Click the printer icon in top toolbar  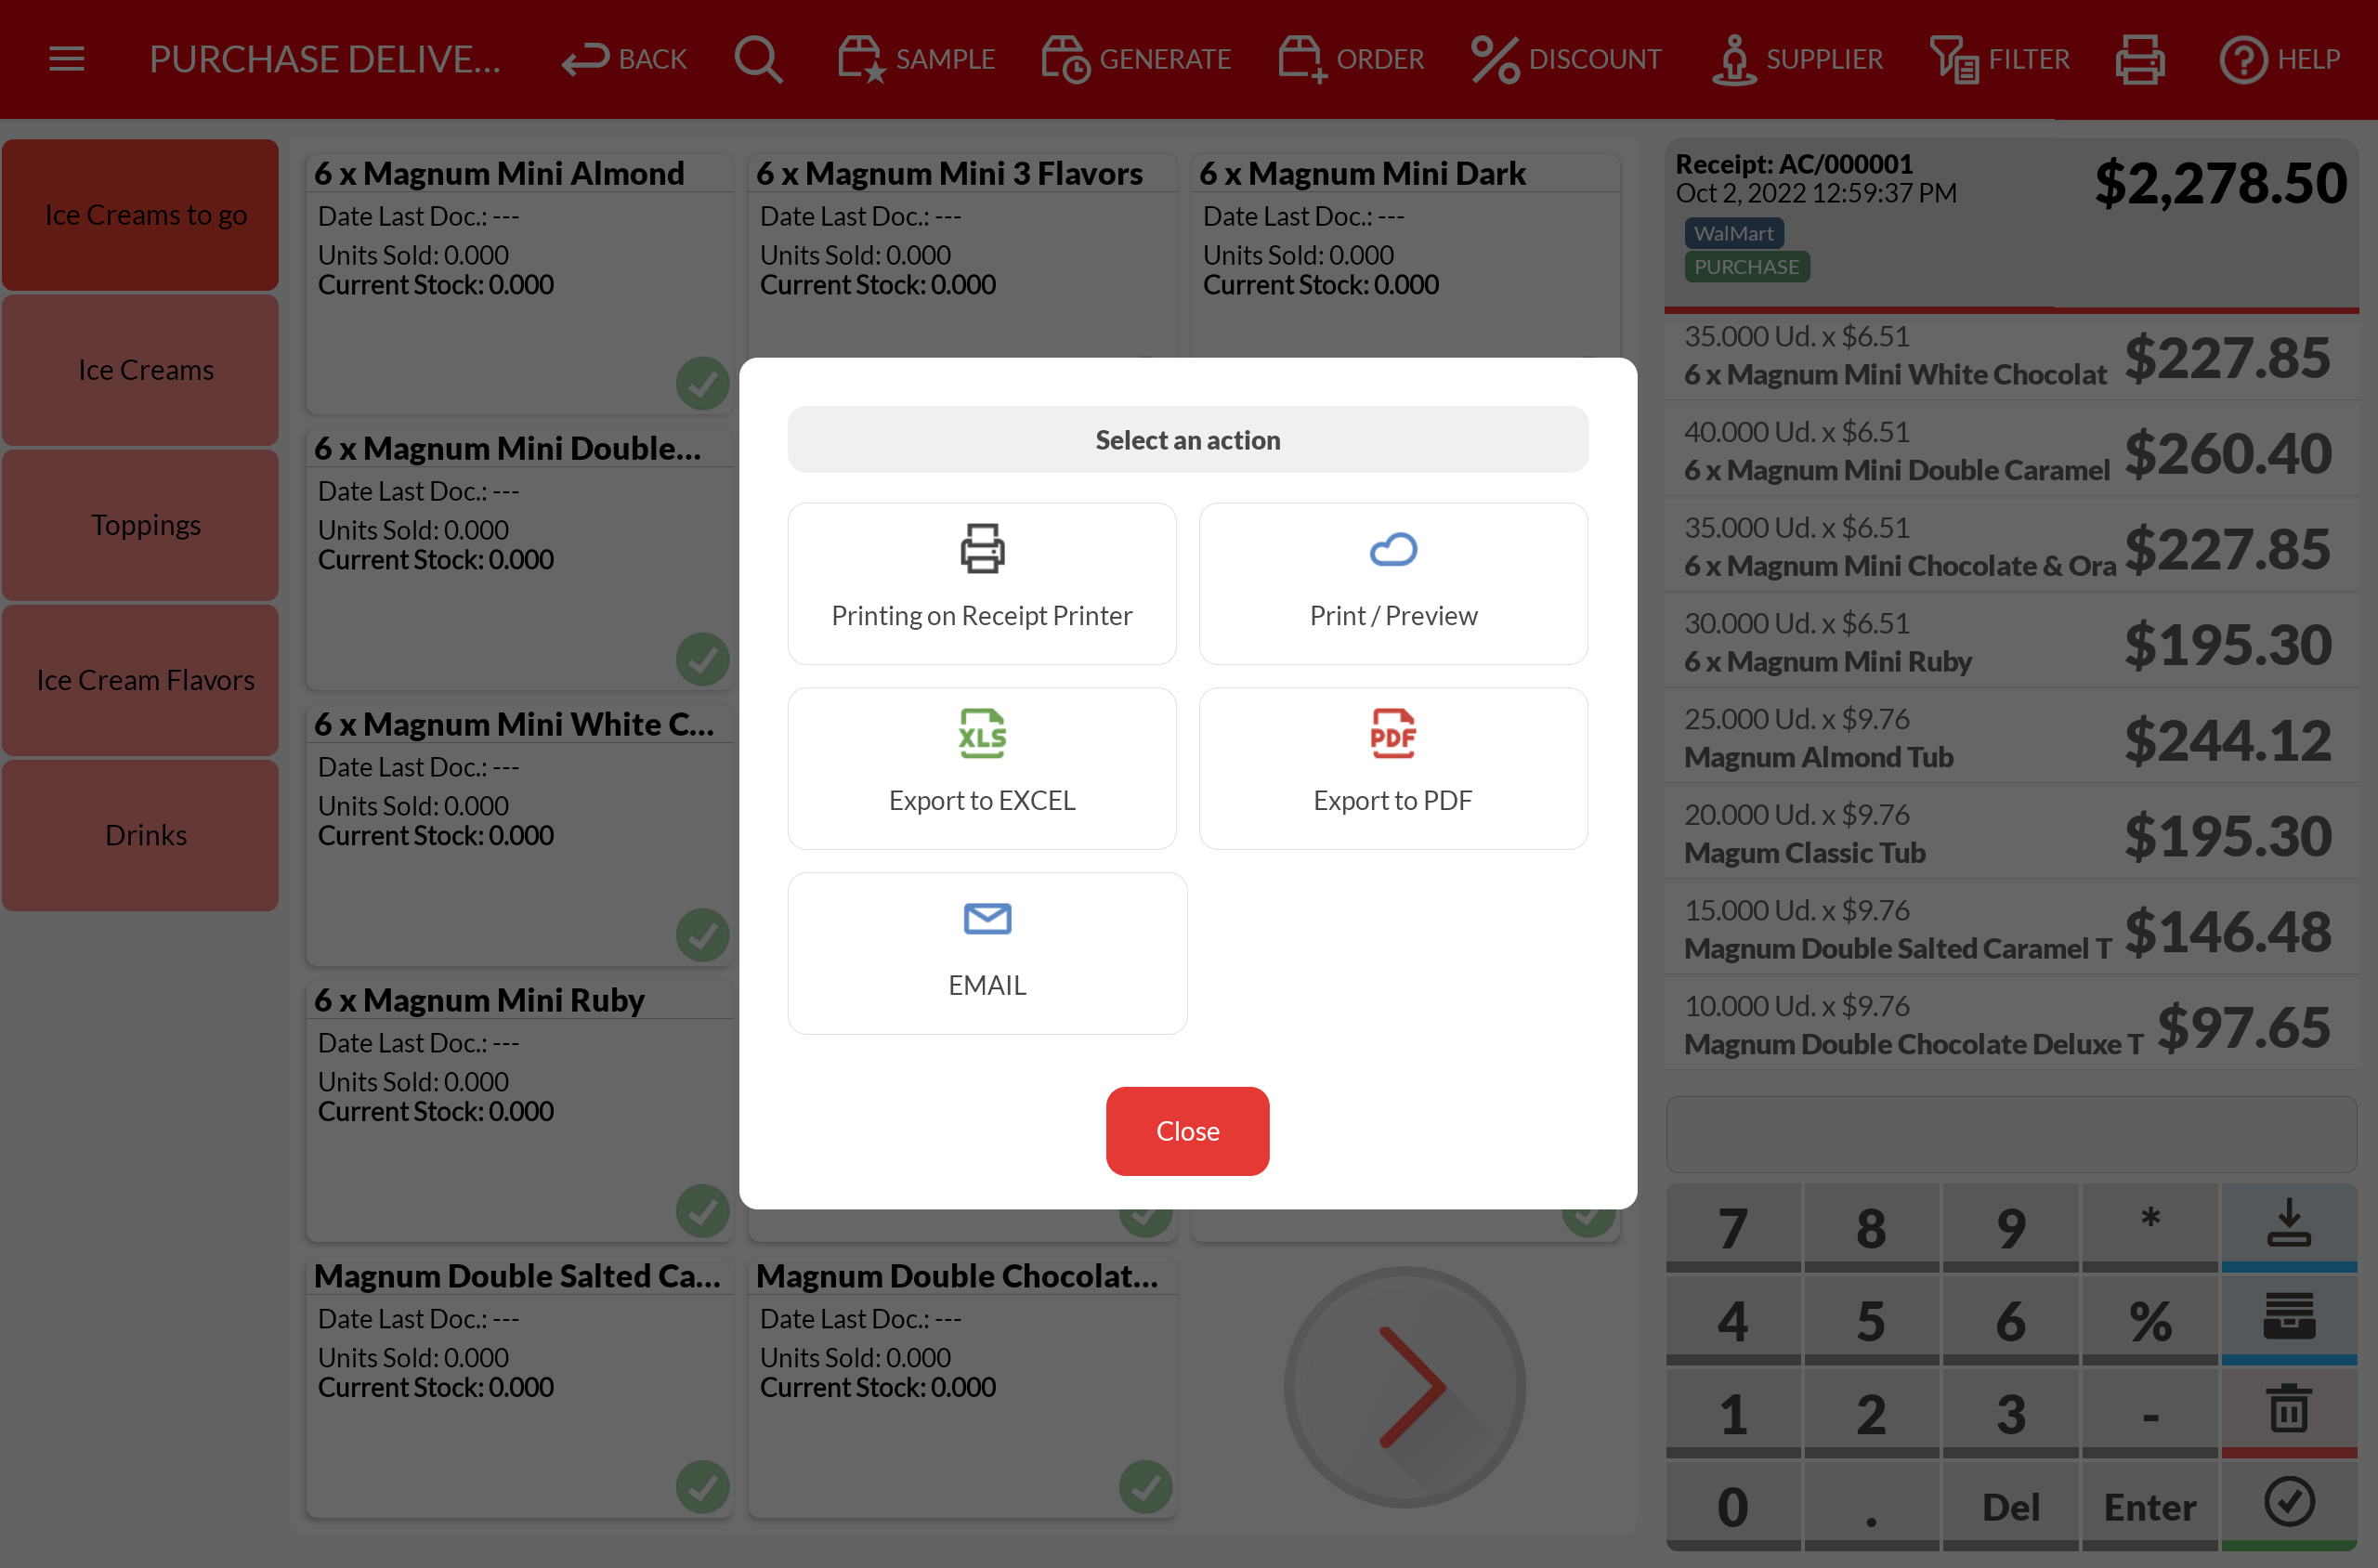(x=2140, y=59)
